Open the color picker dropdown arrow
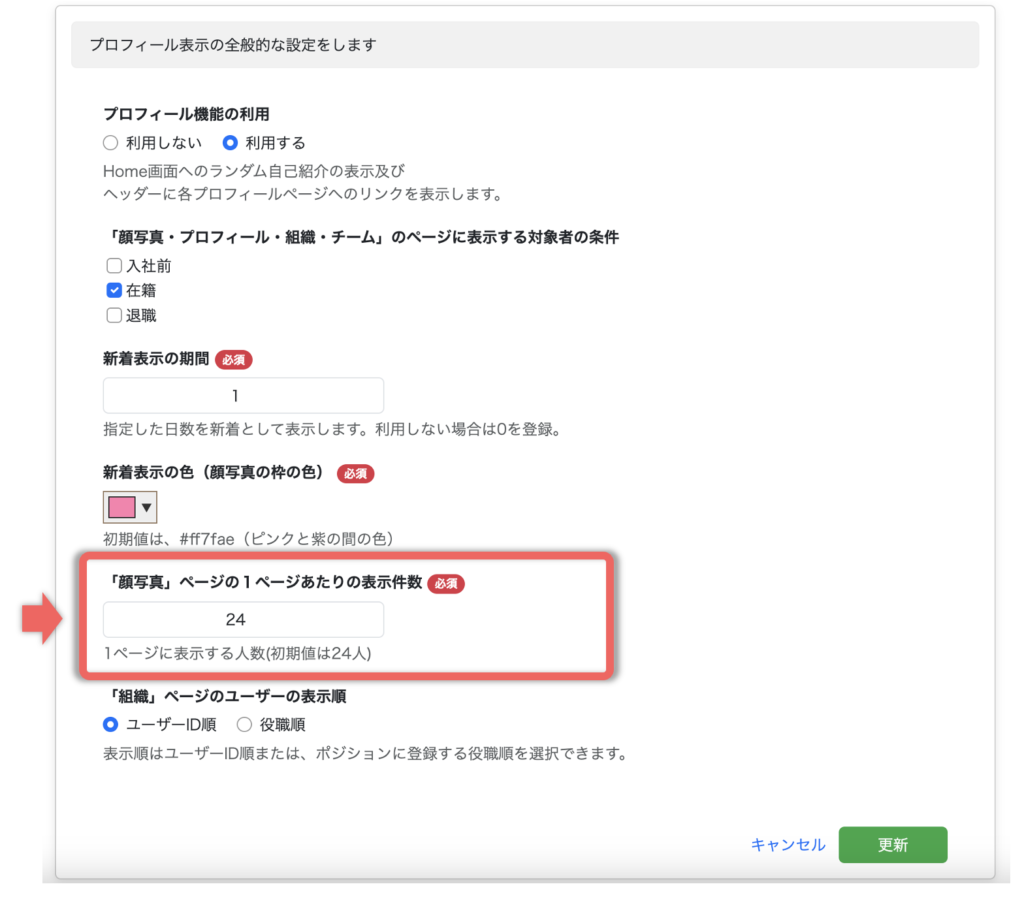This screenshot has height=897, width=1024. pos(147,507)
